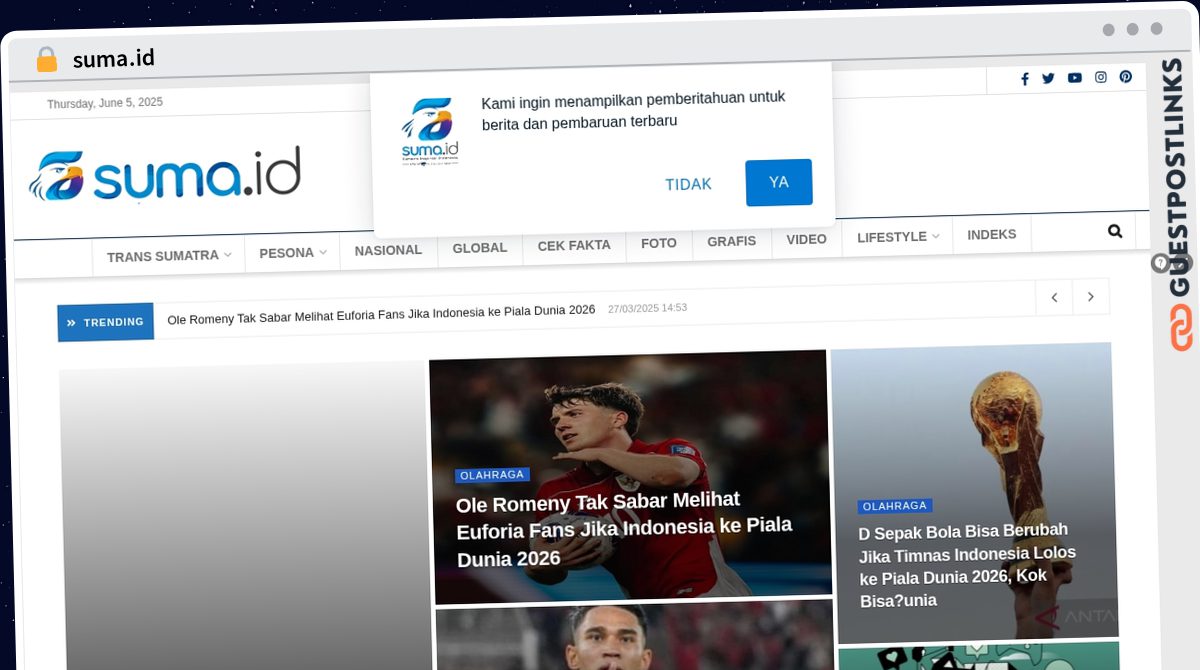Open the Pinterest social icon

coord(1125,77)
